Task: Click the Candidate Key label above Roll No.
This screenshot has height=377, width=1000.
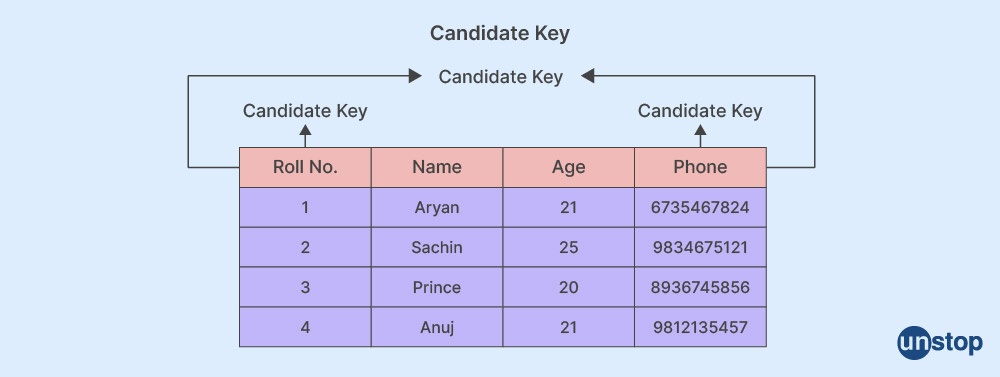Action: [x=305, y=111]
